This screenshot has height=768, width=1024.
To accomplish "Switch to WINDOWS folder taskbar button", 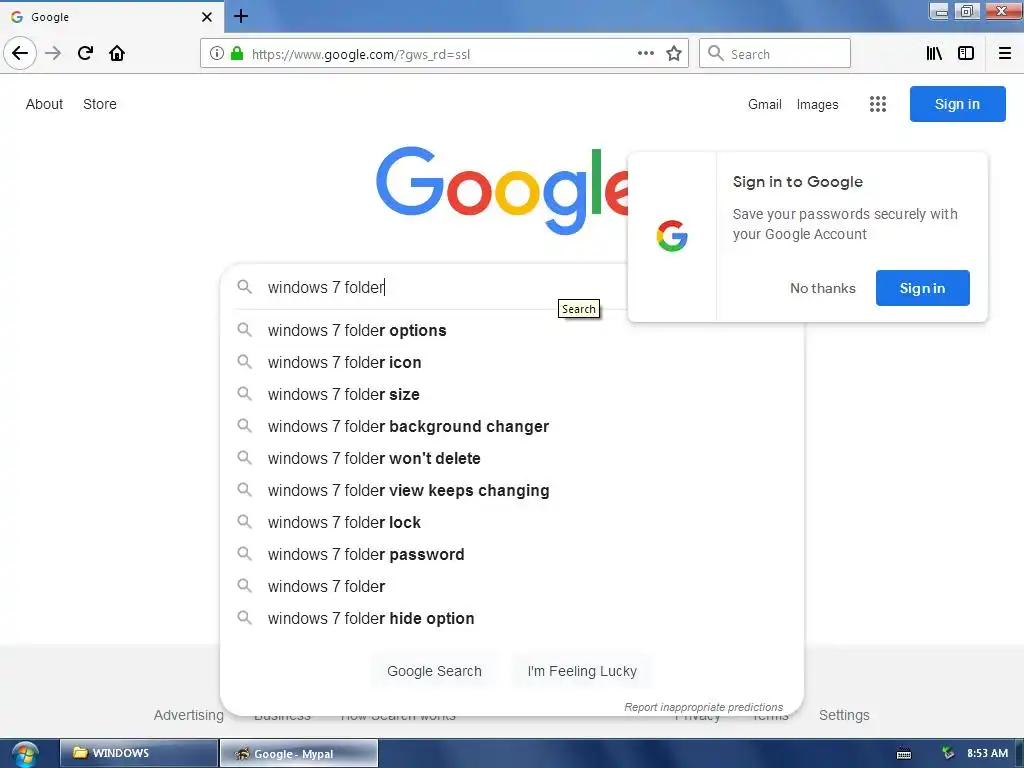I will click(139, 754).
